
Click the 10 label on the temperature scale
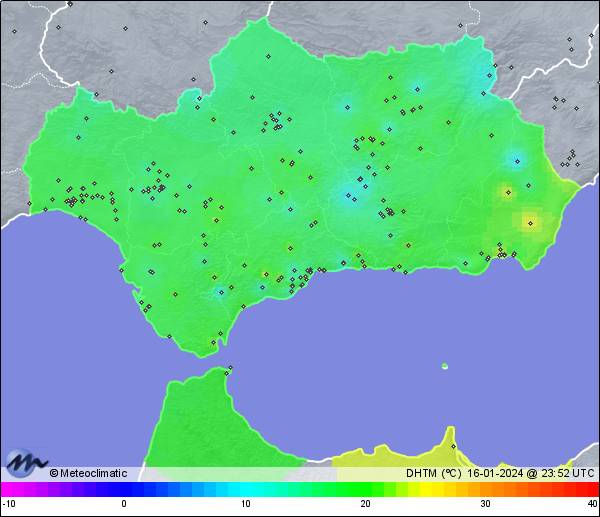pyautogui.click(x=246, y=504)
